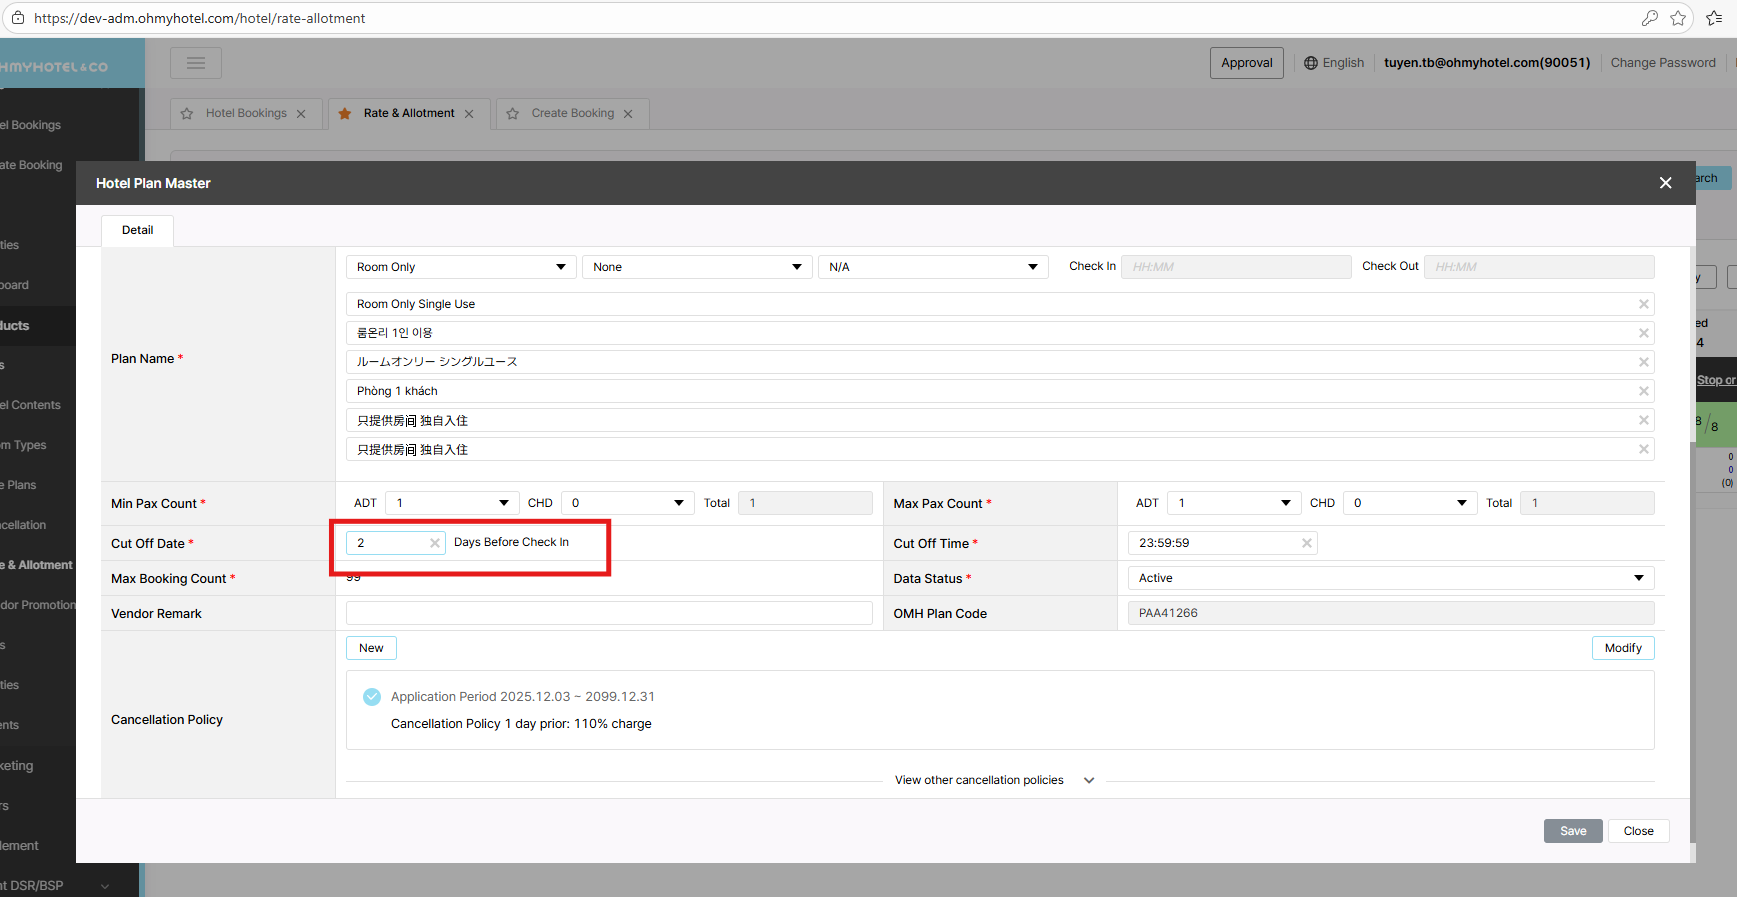This screenshot has height=897, width=1737.
Task: Clear the Cut Off Time value
Action: 1306,543
